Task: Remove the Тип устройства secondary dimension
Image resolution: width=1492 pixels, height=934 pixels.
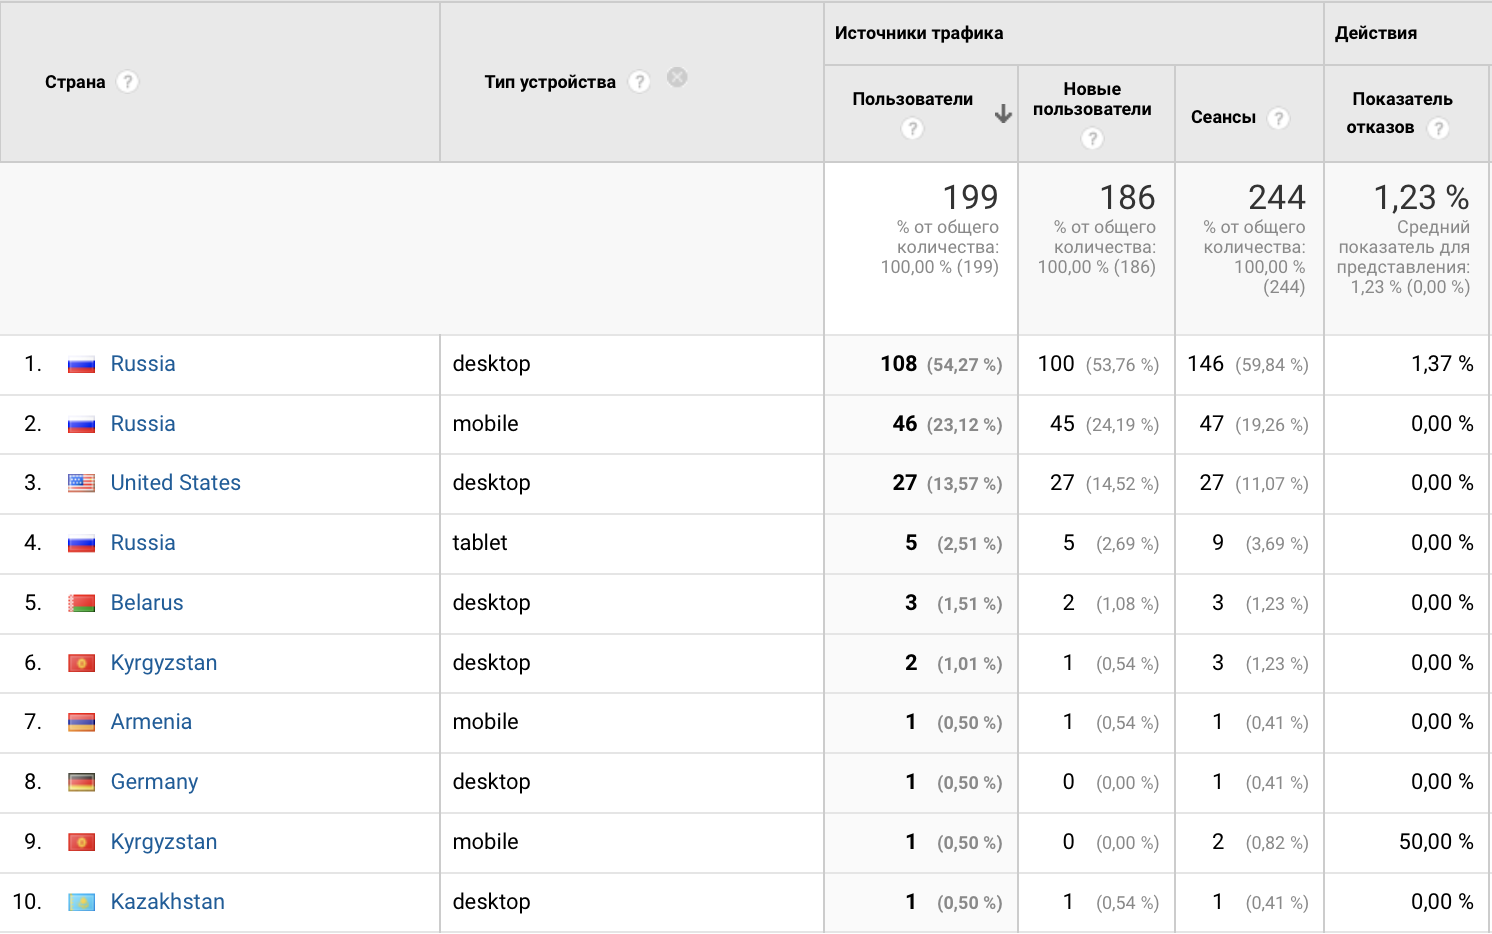Action: (x=677, y=77)
